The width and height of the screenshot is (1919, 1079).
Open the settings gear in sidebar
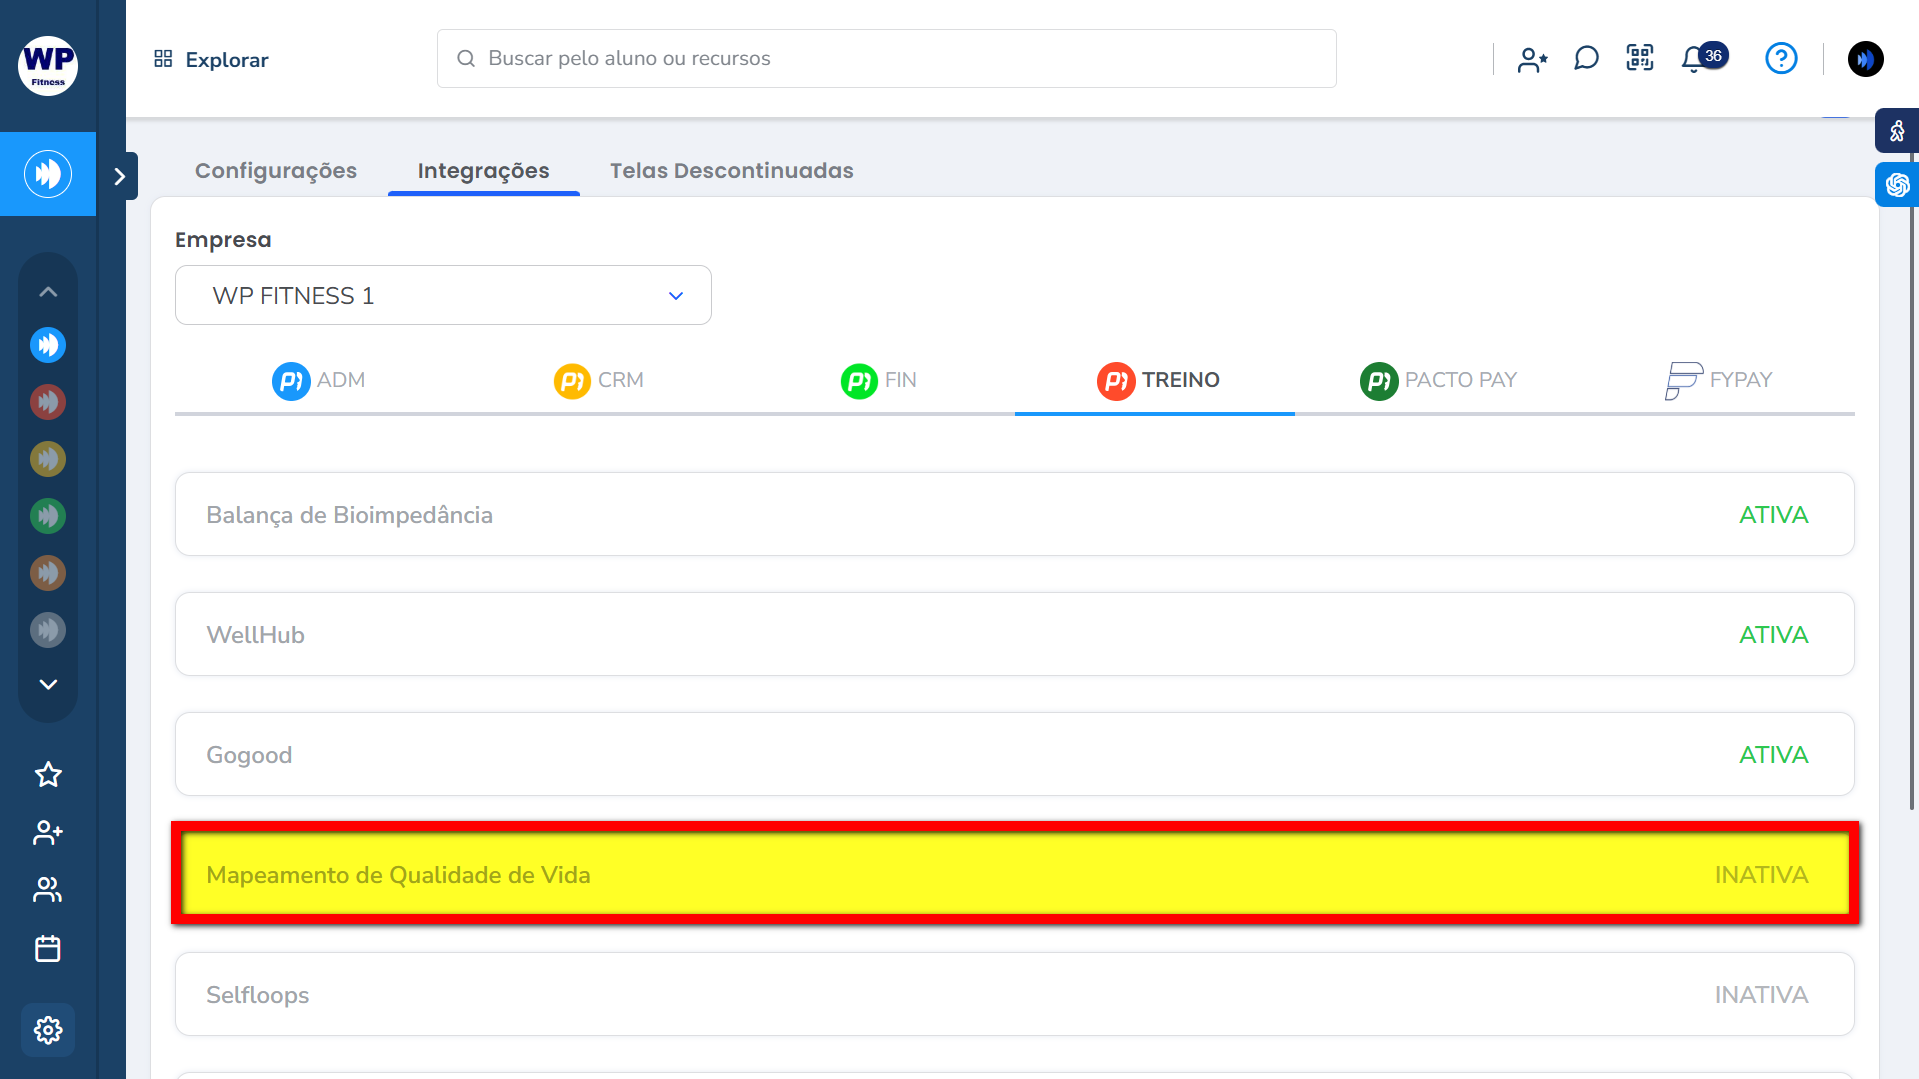[48, 1030]
